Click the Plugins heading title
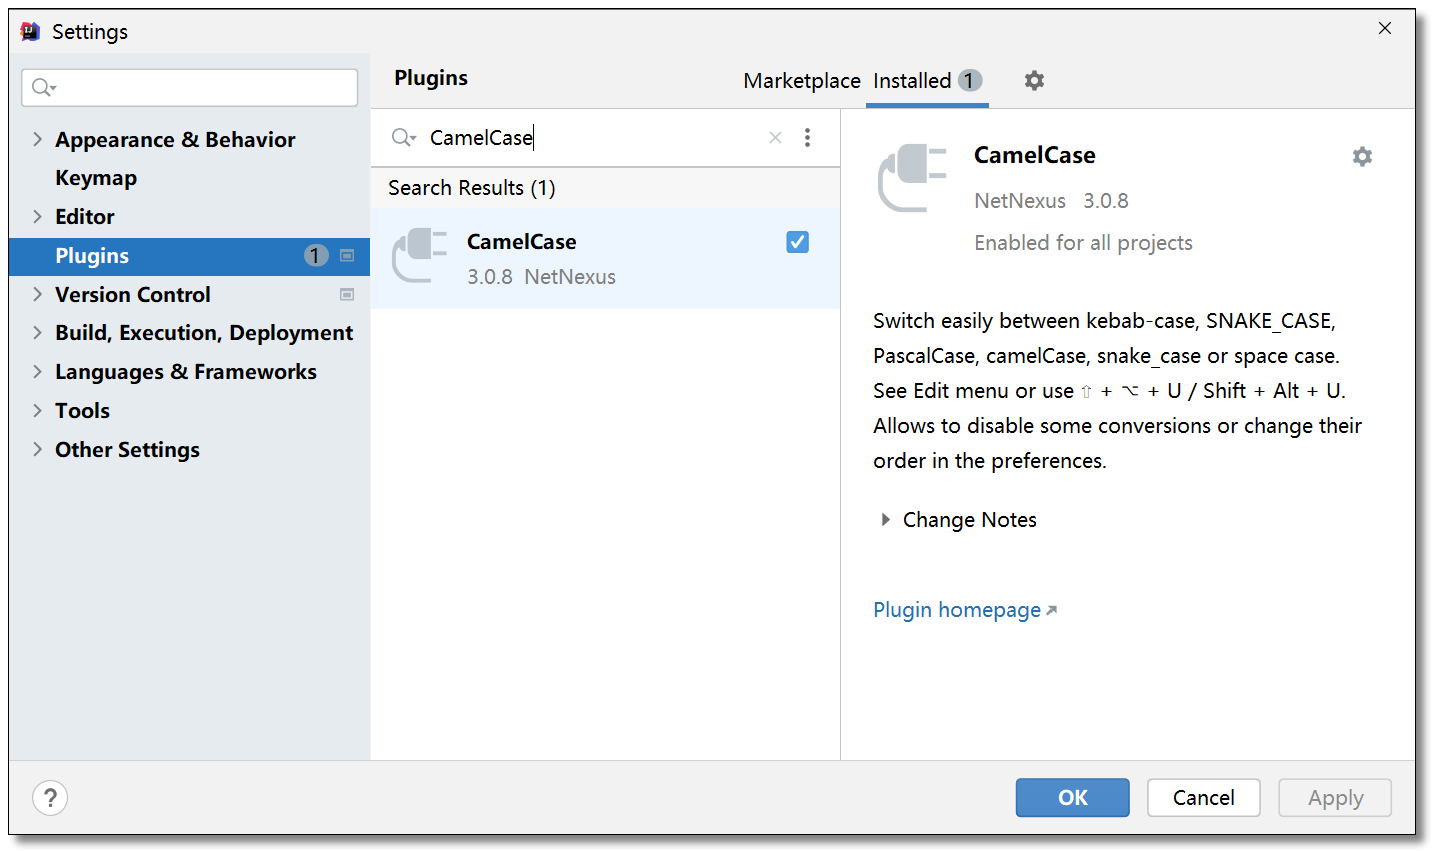 point(431,78)
